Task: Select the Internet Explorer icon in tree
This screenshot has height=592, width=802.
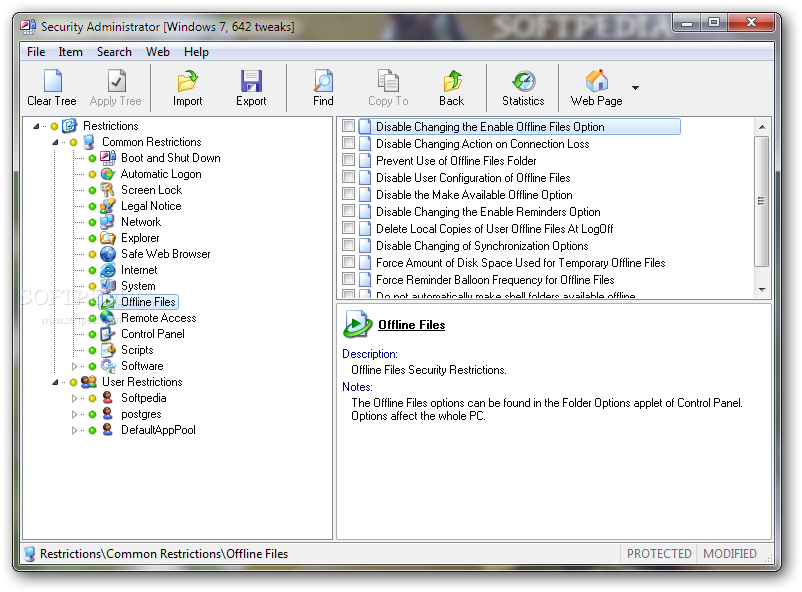Action: pos(108,270)
